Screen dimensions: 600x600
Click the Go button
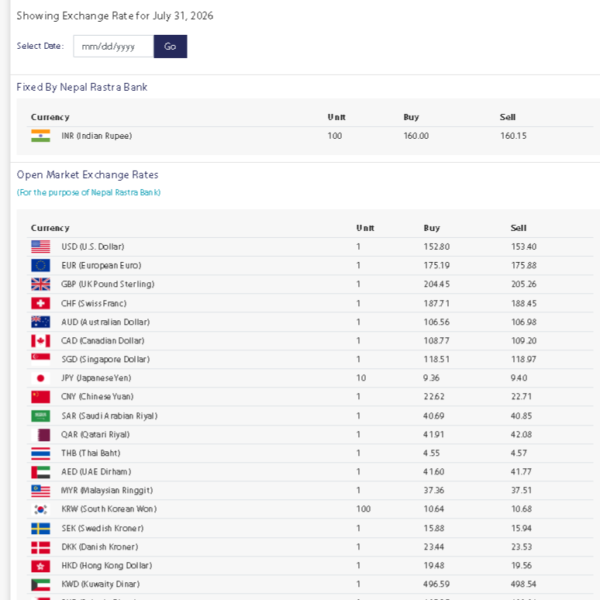170,46
